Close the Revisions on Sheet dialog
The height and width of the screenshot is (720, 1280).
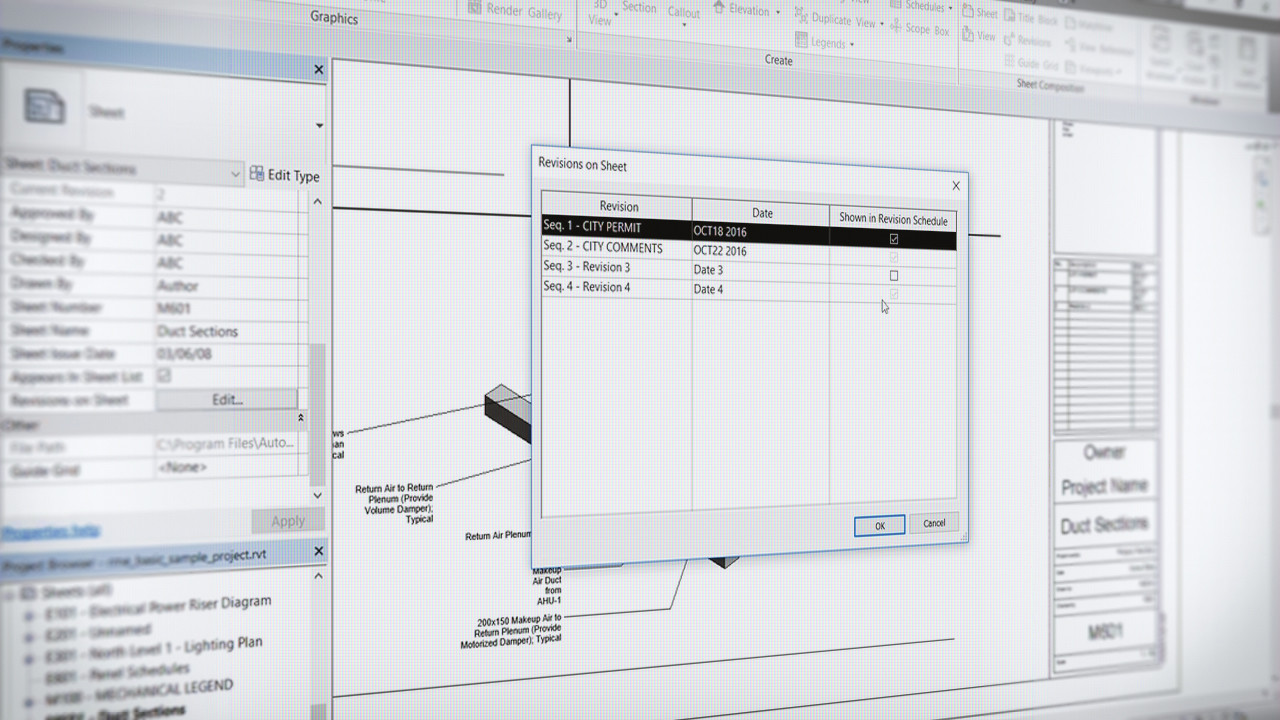click(x=955, y=185)
